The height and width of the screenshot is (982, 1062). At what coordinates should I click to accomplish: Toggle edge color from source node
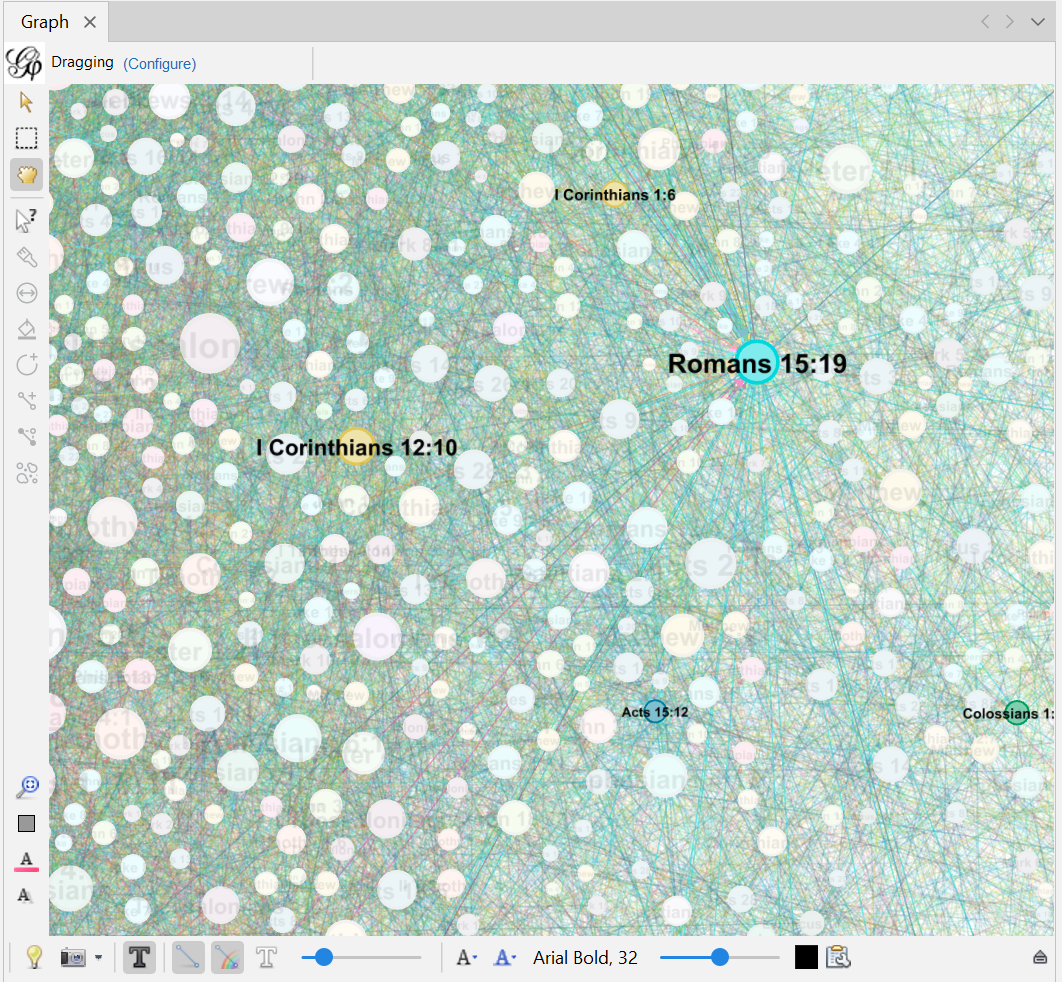pos(228,958)
